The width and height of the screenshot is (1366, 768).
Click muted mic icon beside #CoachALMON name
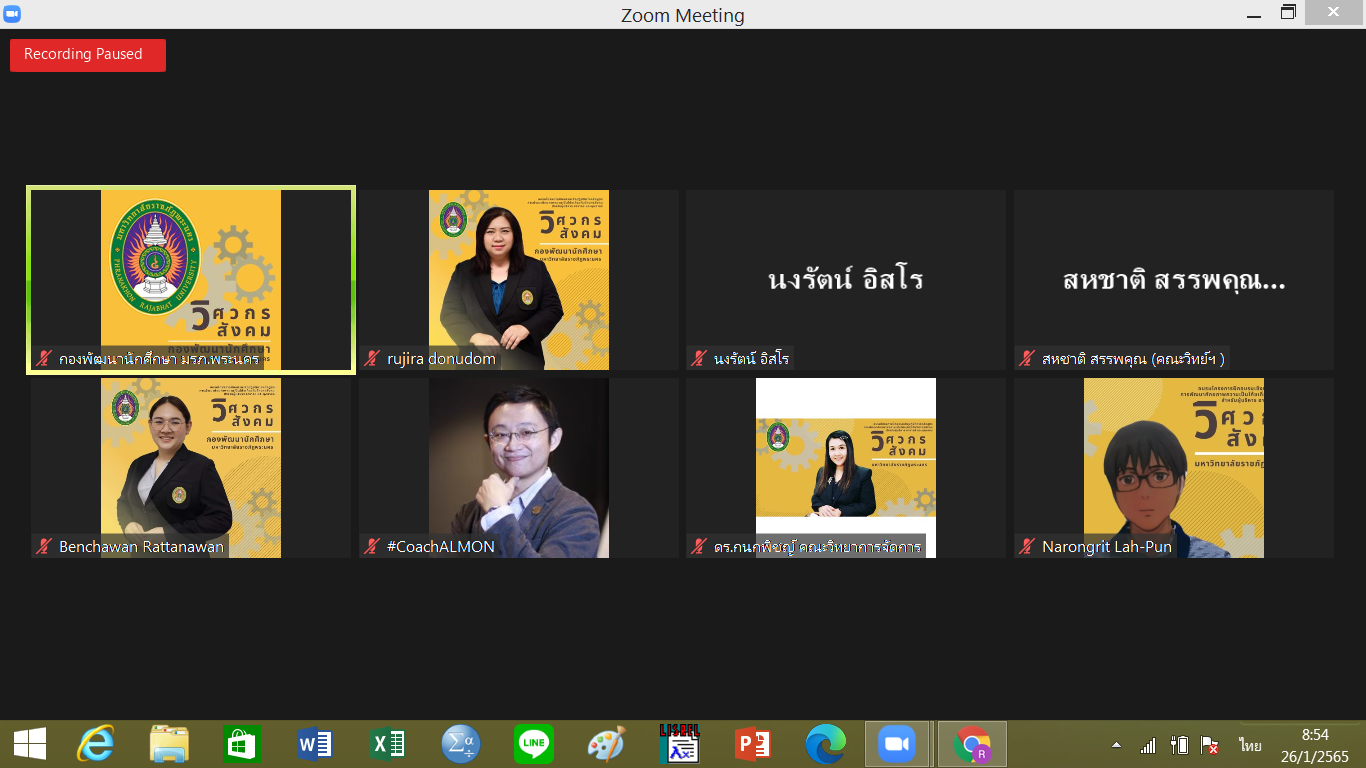coord(372,547)
